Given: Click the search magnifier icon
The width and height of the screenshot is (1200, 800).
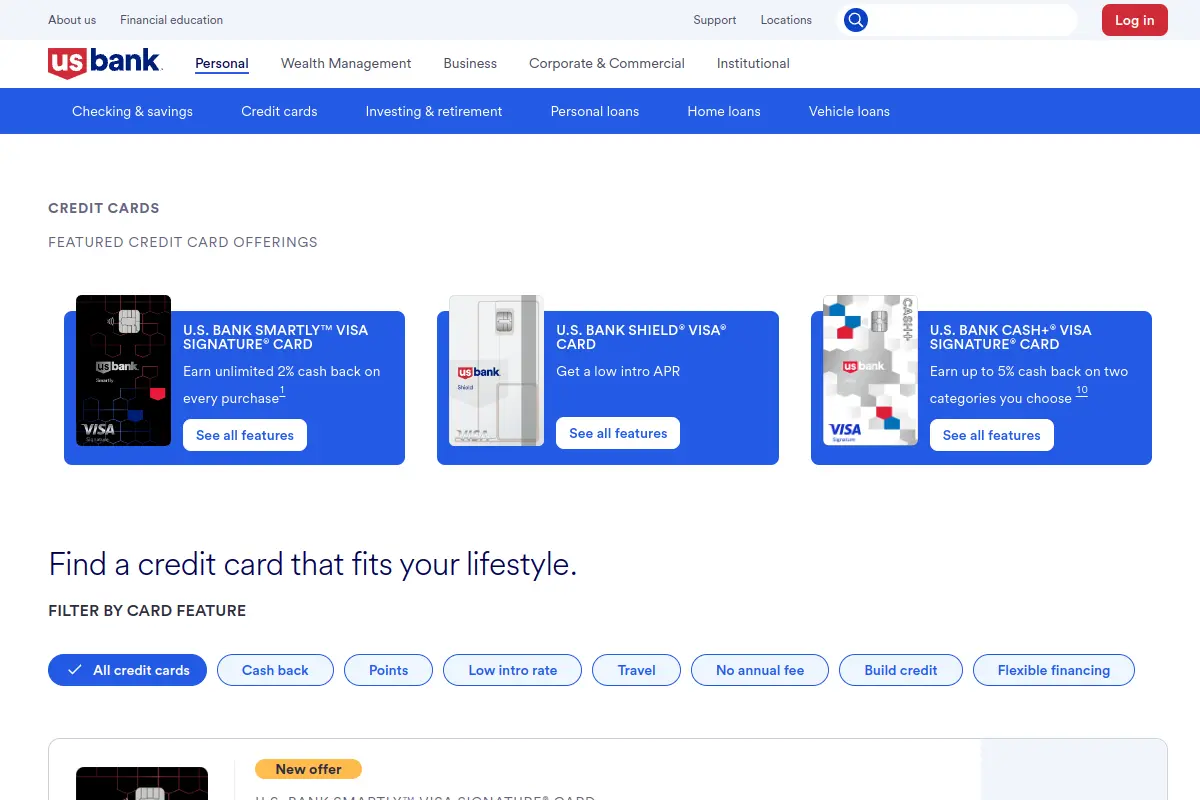Looking at the screenshot, I should (856, 20).
